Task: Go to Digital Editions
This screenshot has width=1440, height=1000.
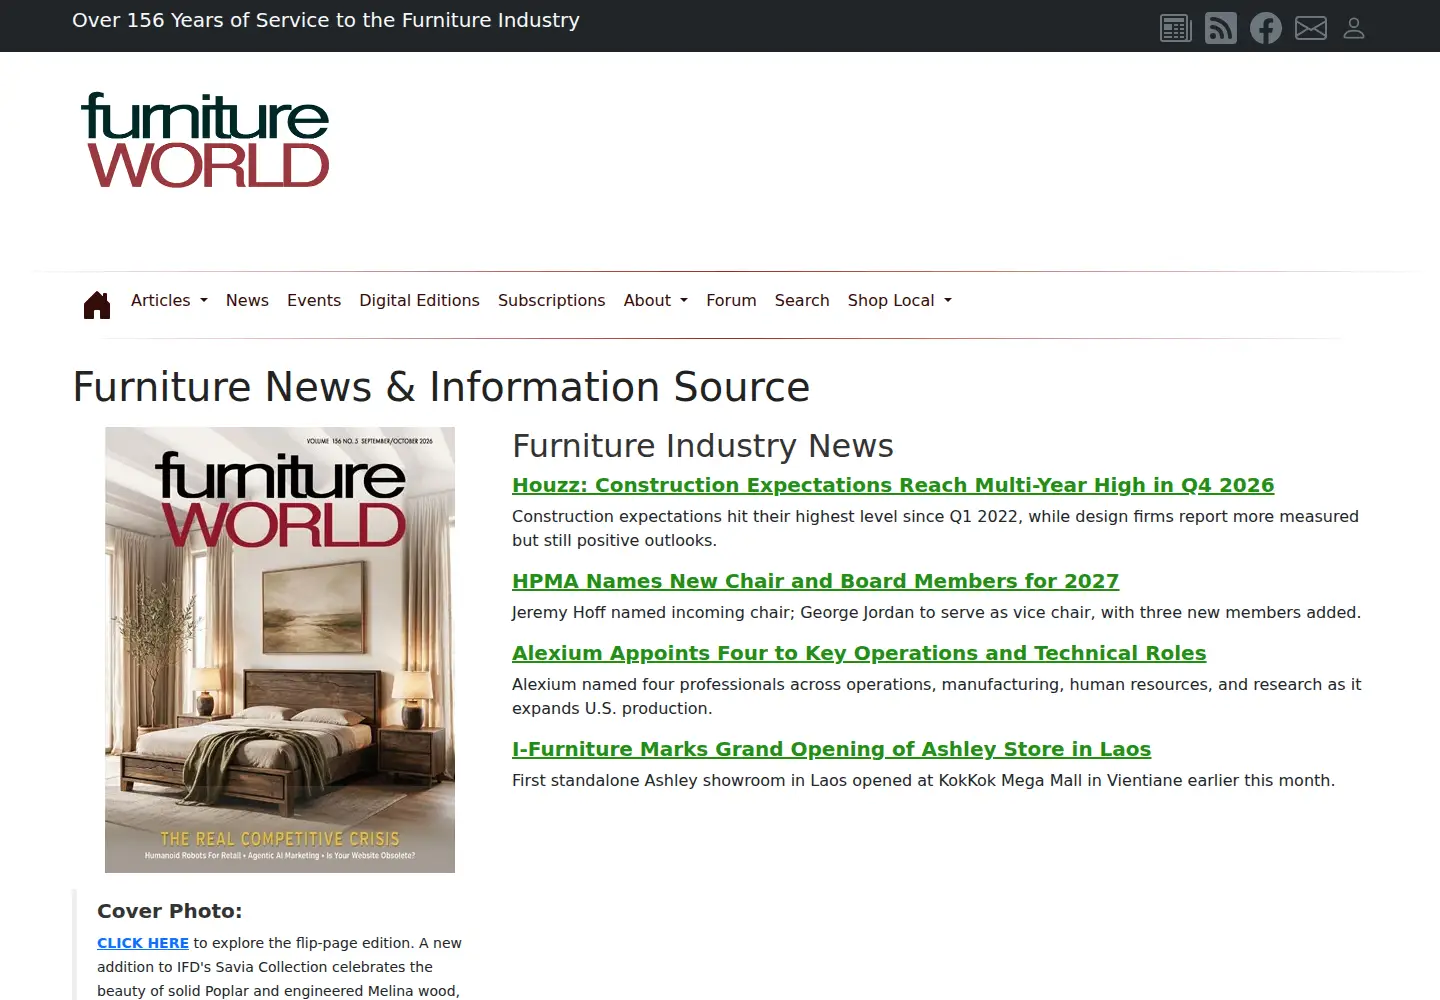Action: (x=419, y=300)
